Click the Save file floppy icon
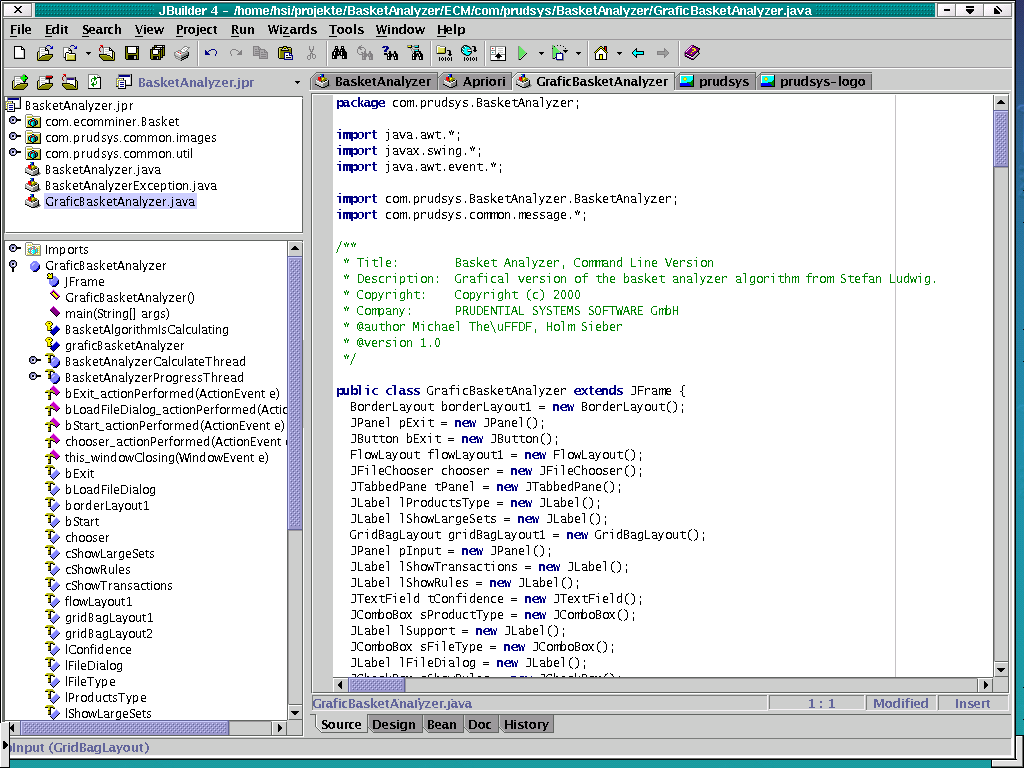The image size is (1024, 768). 131,53
